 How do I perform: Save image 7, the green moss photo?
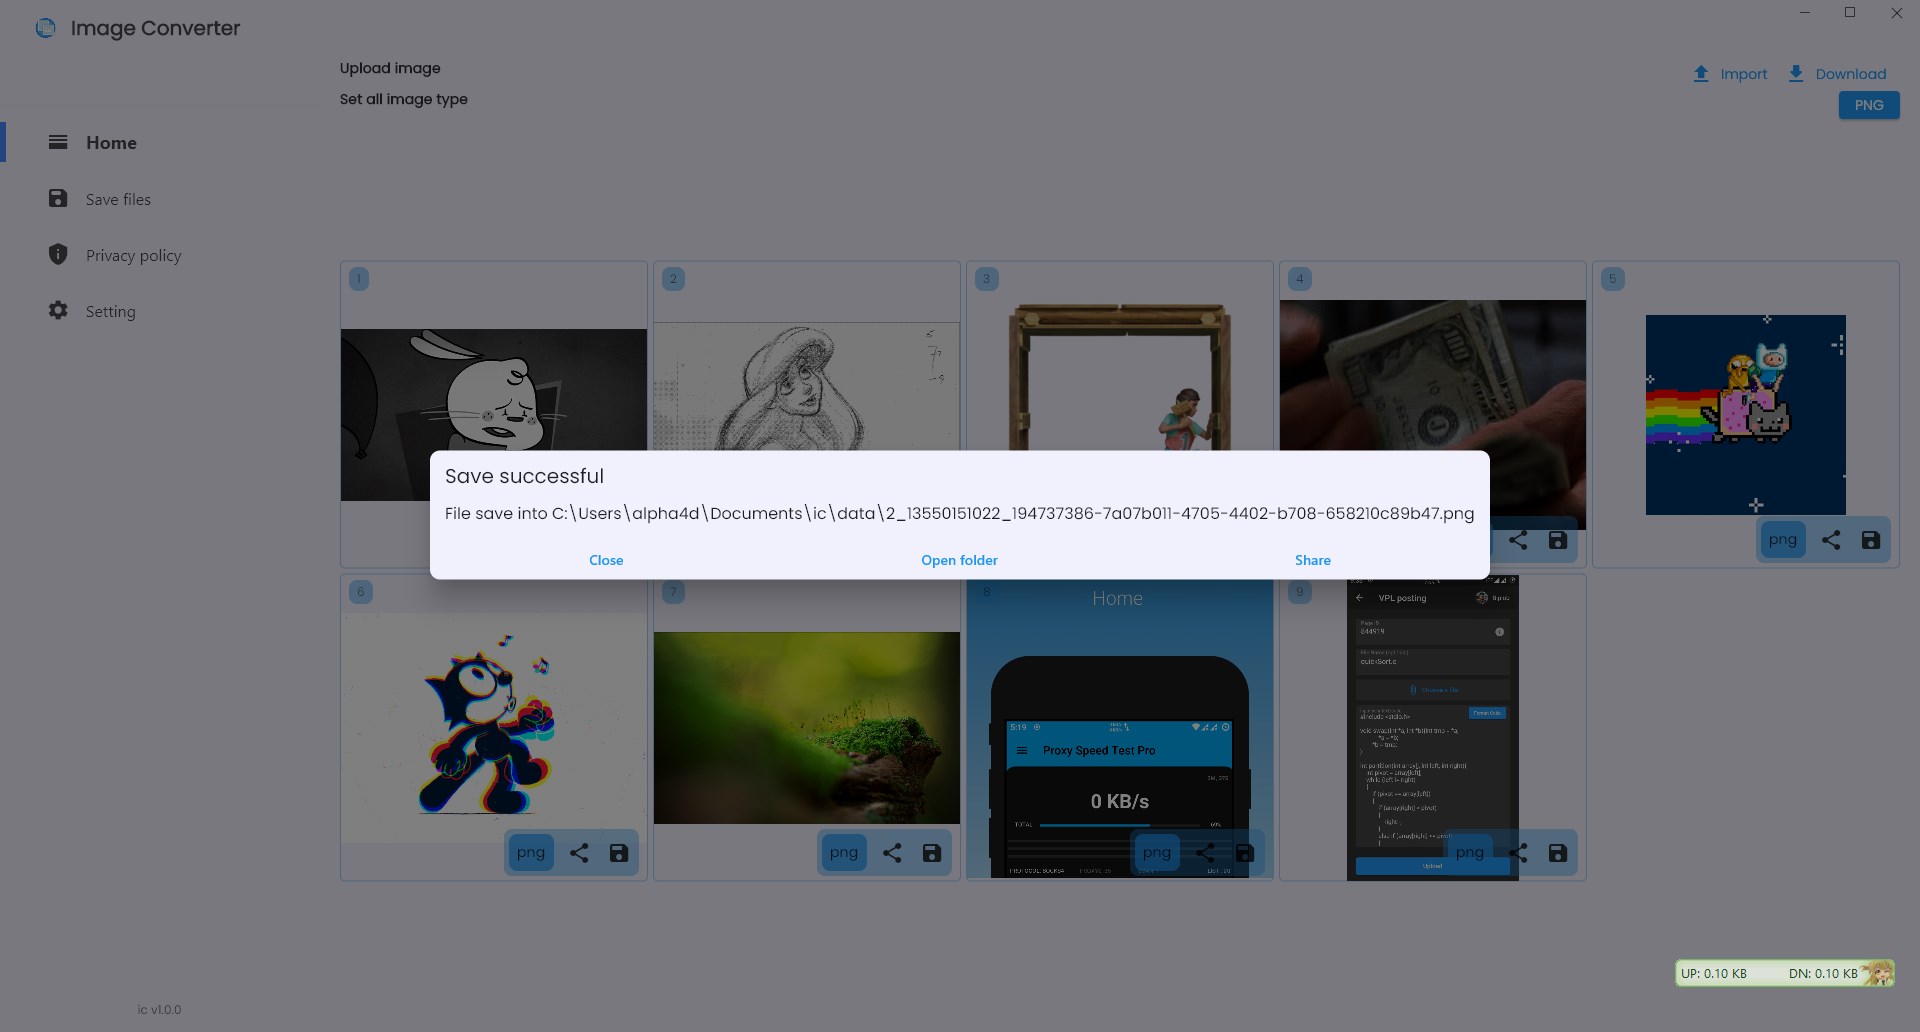click(x=931, y=853)
